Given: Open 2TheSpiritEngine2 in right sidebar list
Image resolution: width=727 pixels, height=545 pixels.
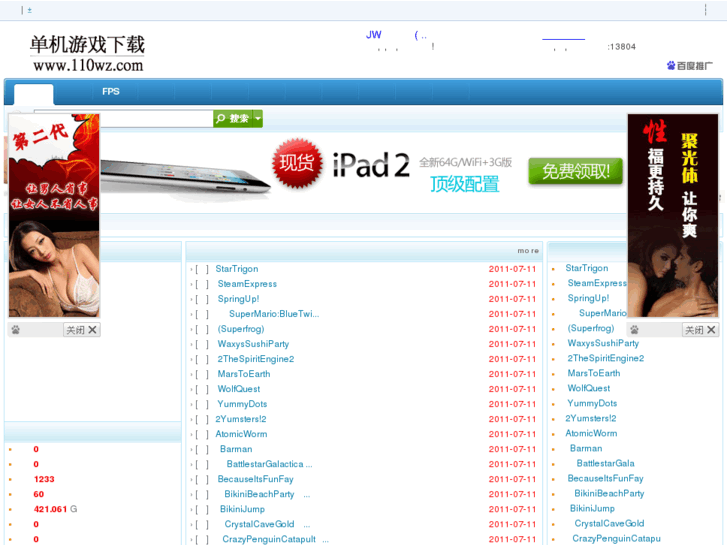Looking at the screenshot, I should tap(606, 358).
